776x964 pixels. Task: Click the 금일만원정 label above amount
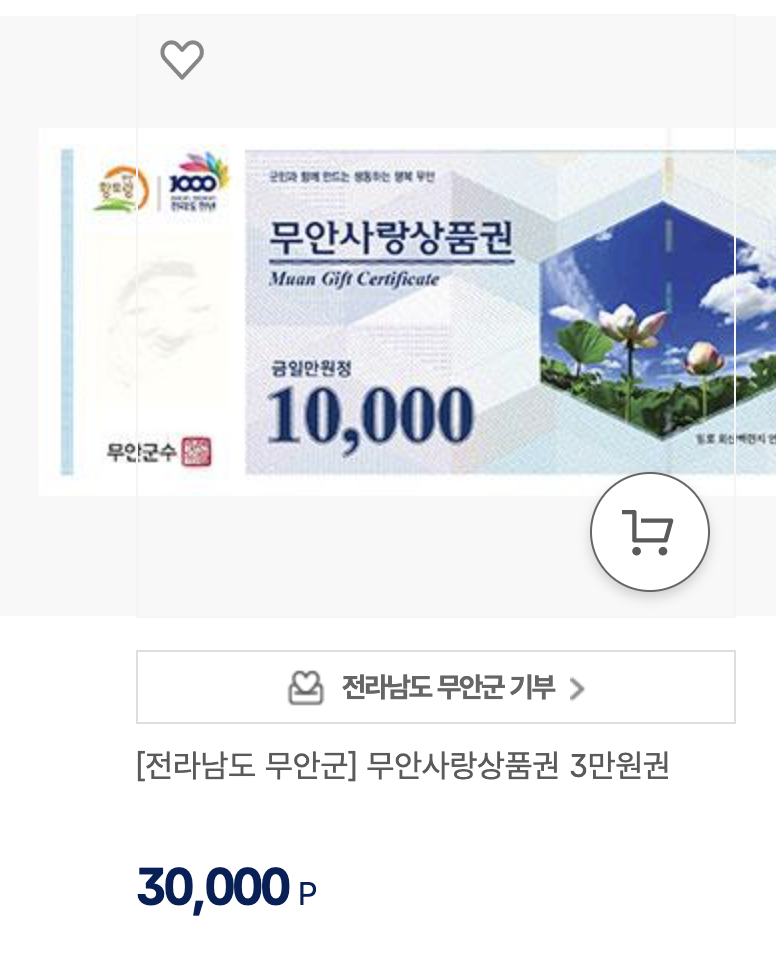(311, 368)
